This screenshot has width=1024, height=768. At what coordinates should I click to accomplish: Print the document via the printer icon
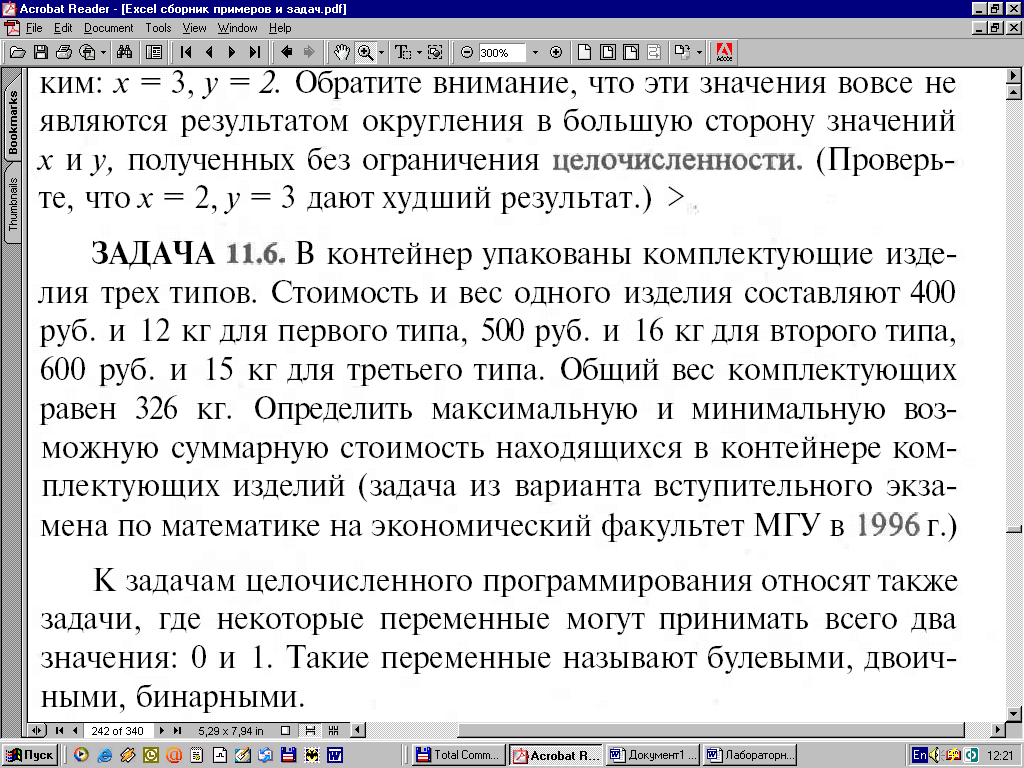[x=64, y=52]
